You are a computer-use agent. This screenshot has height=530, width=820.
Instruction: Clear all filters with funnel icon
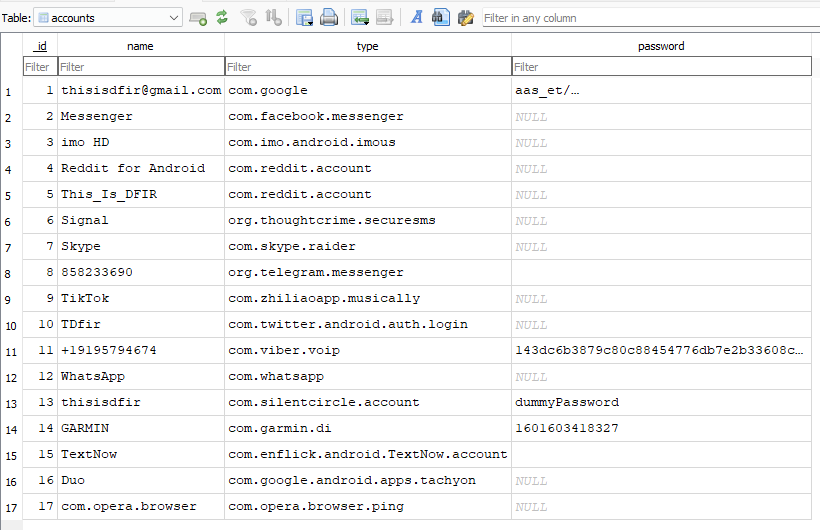(x=248, y=18)
